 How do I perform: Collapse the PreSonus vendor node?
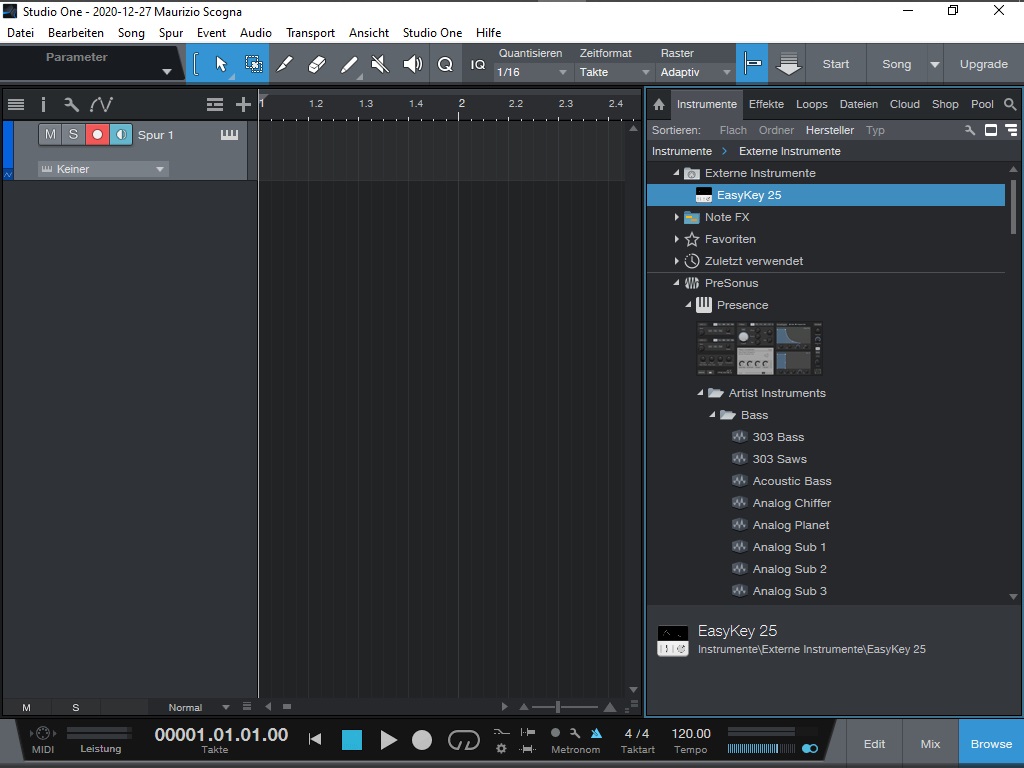pos(677,283)
